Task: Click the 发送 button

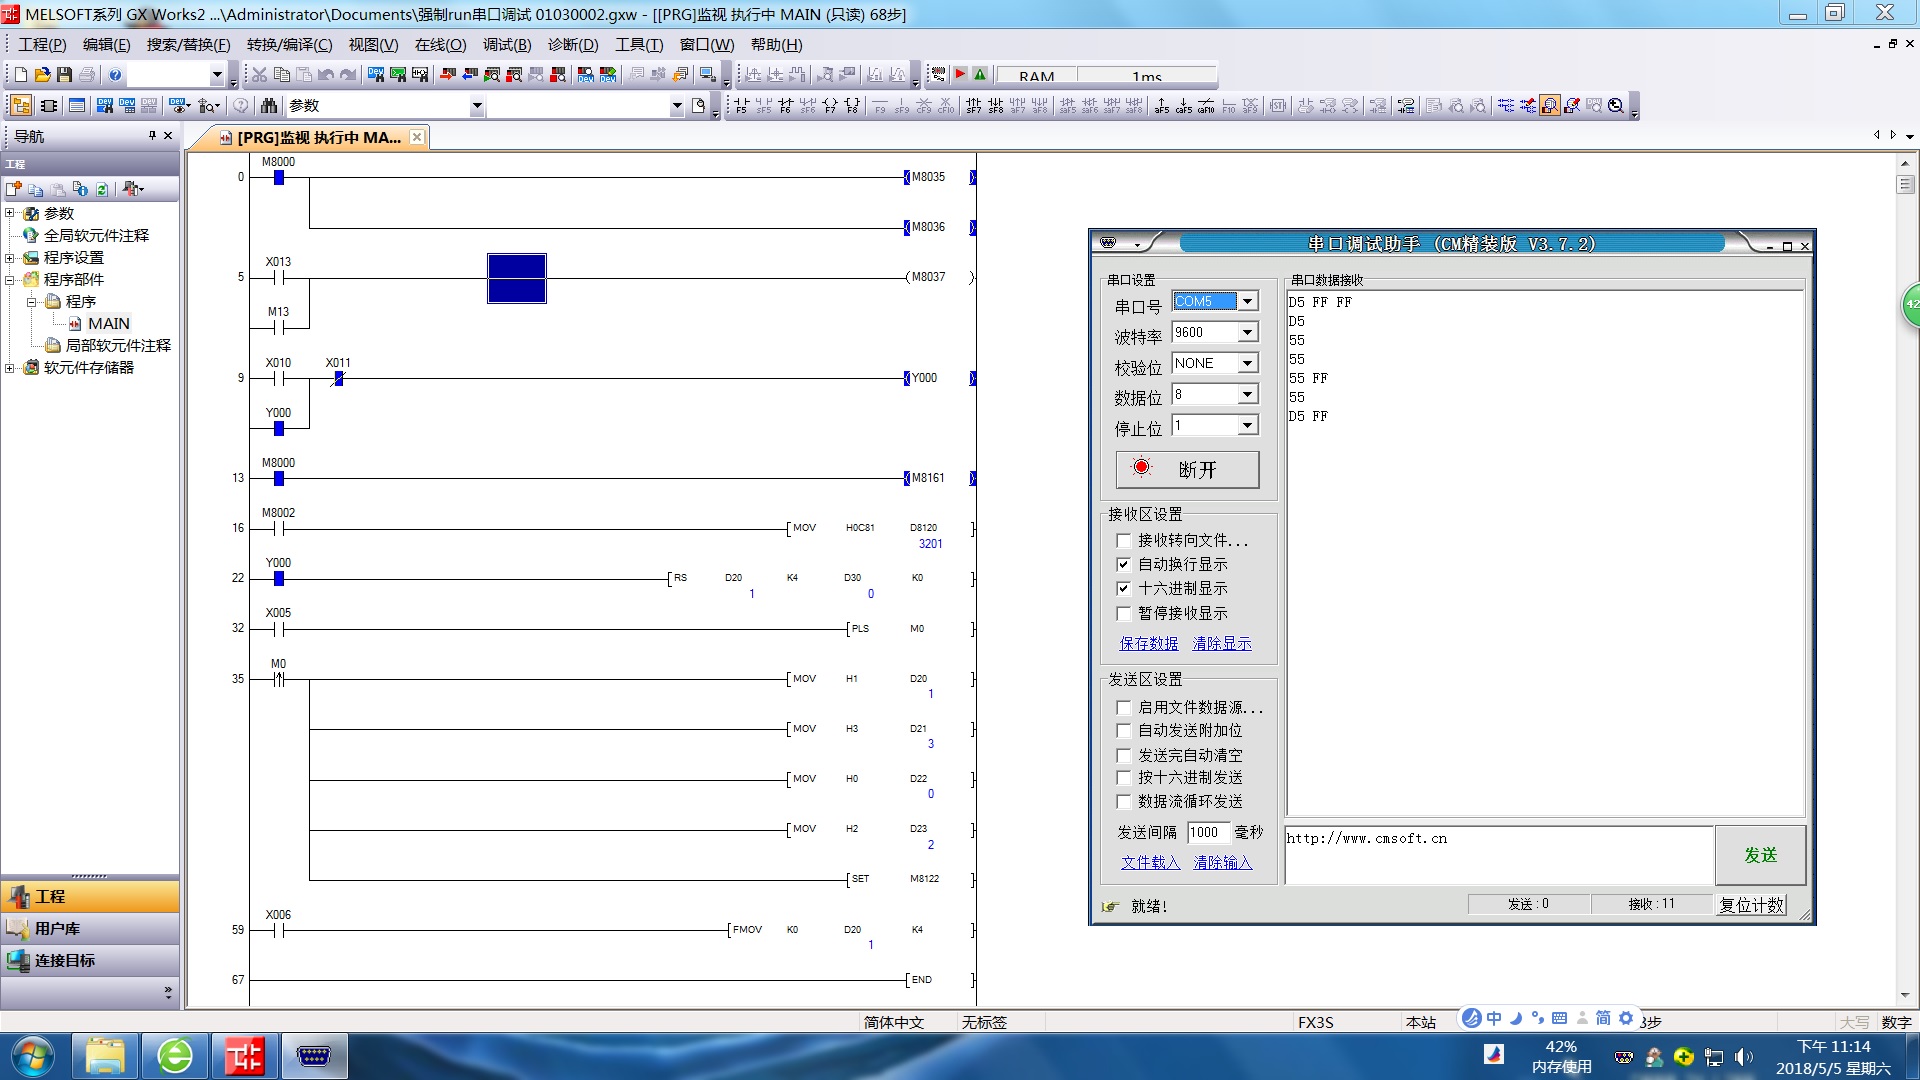Action: [x=1760, y=855]
